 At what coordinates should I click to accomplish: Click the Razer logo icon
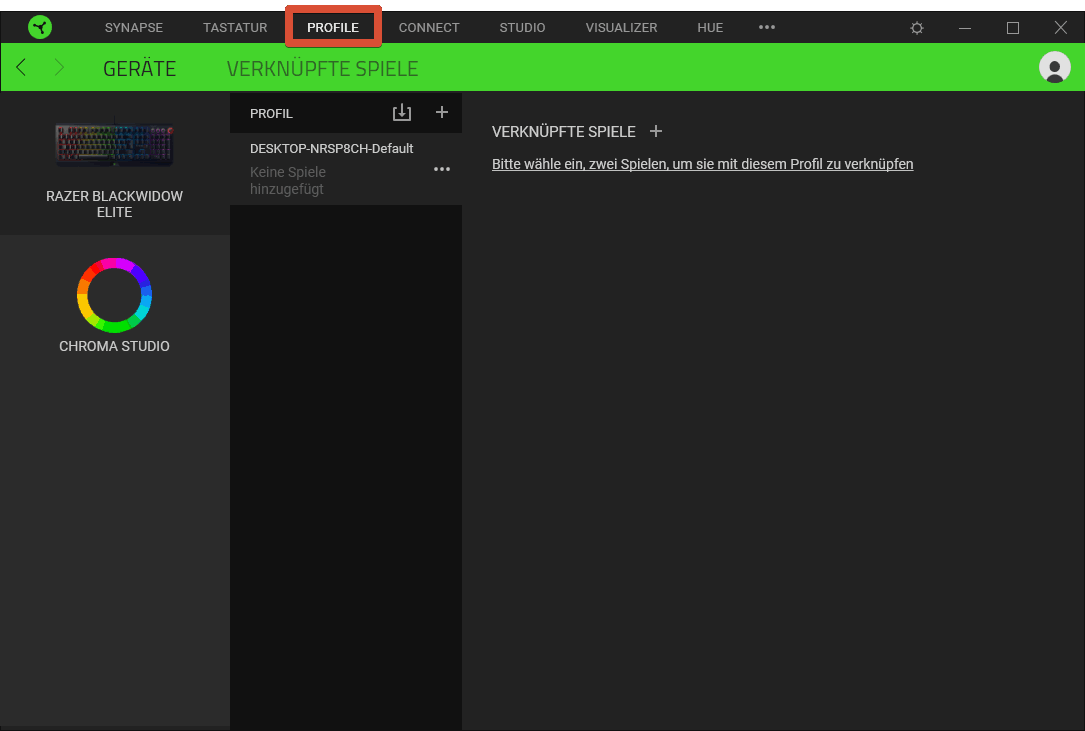tap(40, 28)
